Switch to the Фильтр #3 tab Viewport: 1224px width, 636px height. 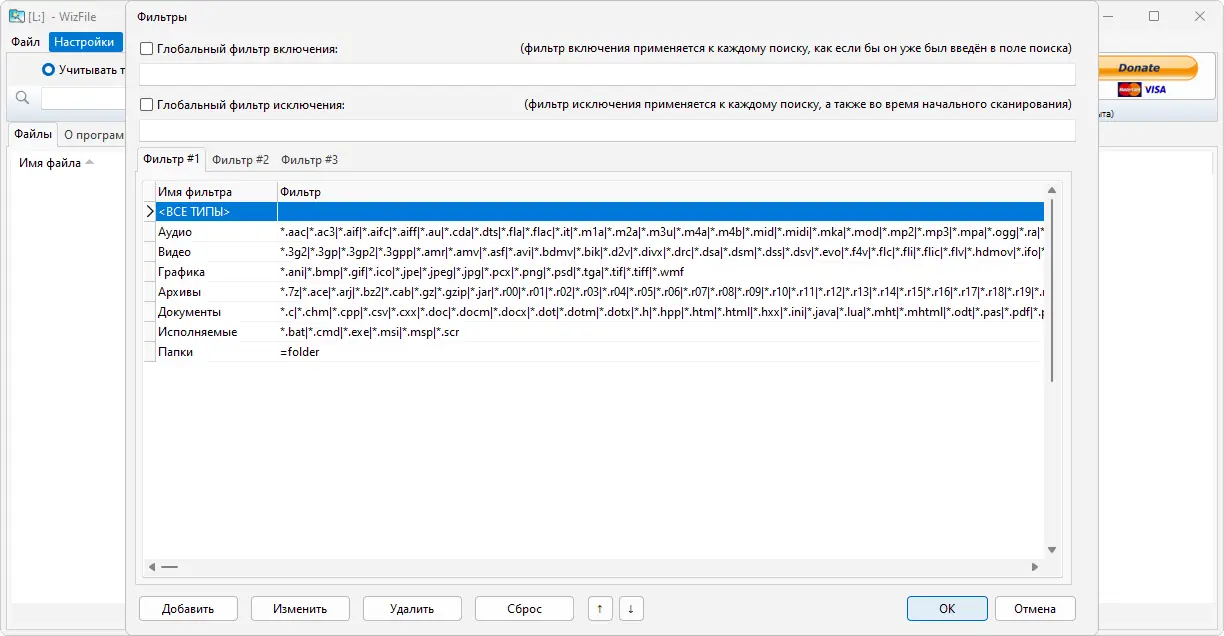pyautogui.click(x=309, y=160)
